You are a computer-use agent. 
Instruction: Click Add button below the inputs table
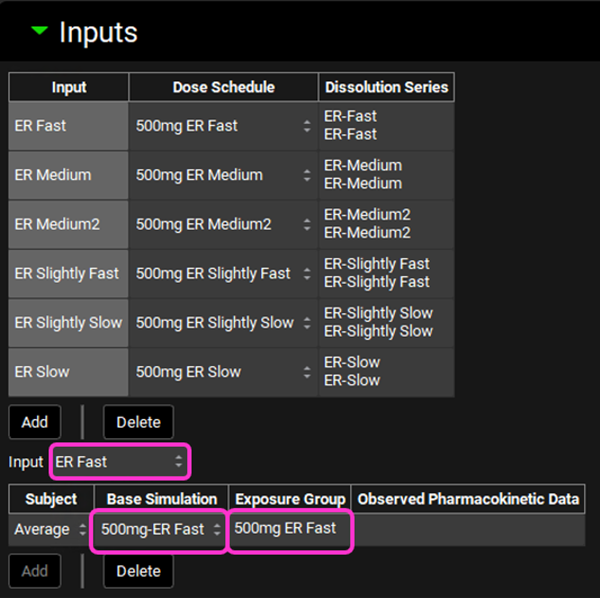pos(35,422)
